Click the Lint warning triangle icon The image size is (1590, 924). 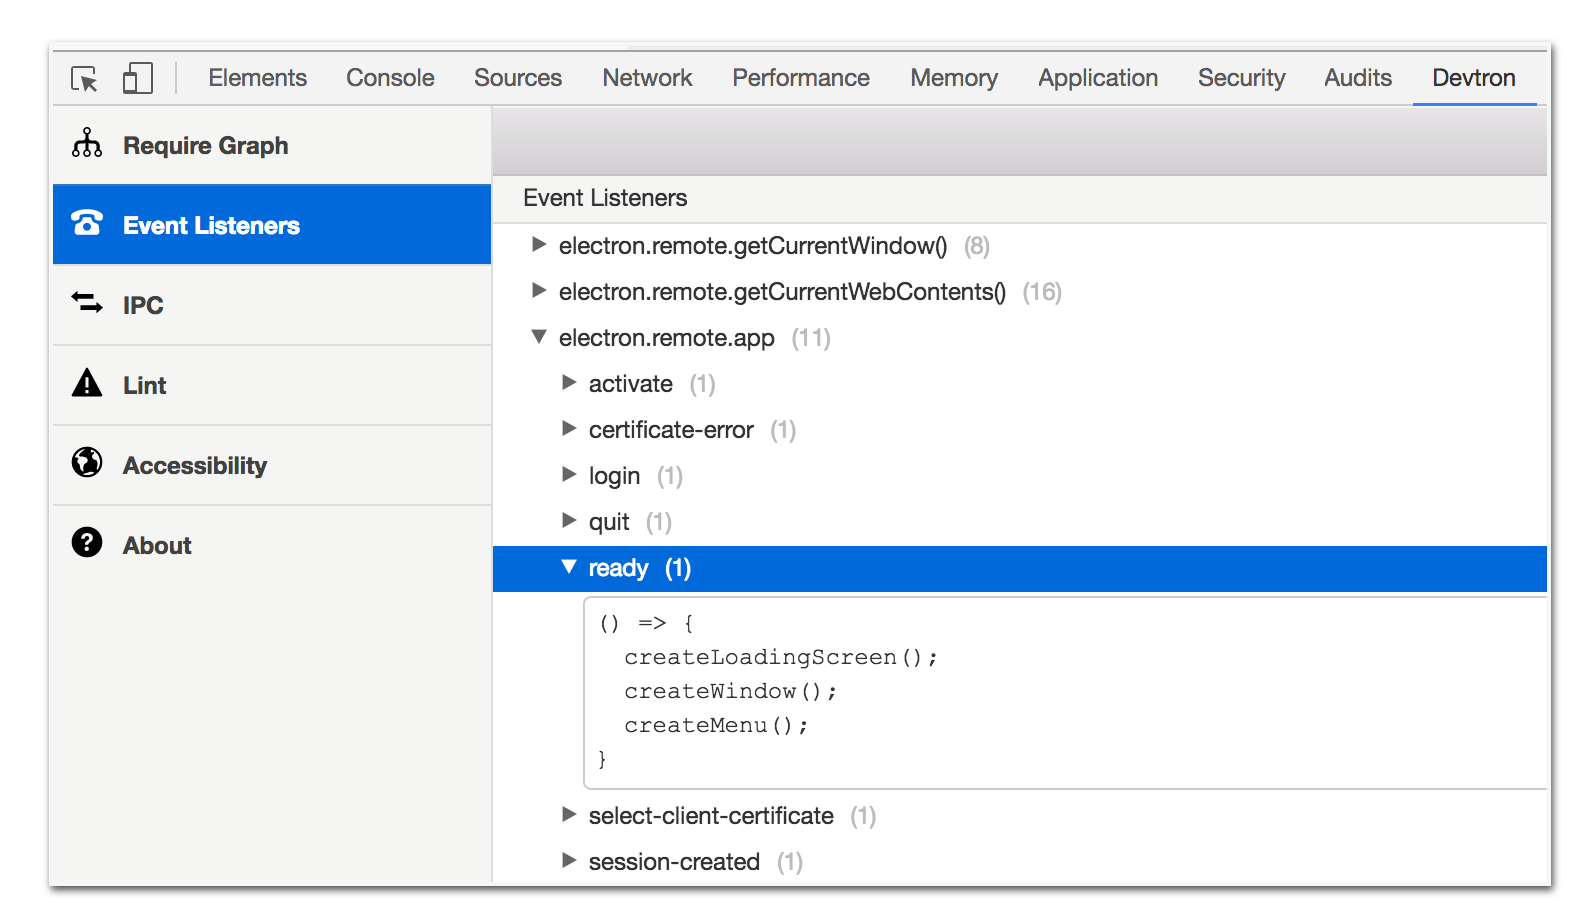[x=87, y=383]
